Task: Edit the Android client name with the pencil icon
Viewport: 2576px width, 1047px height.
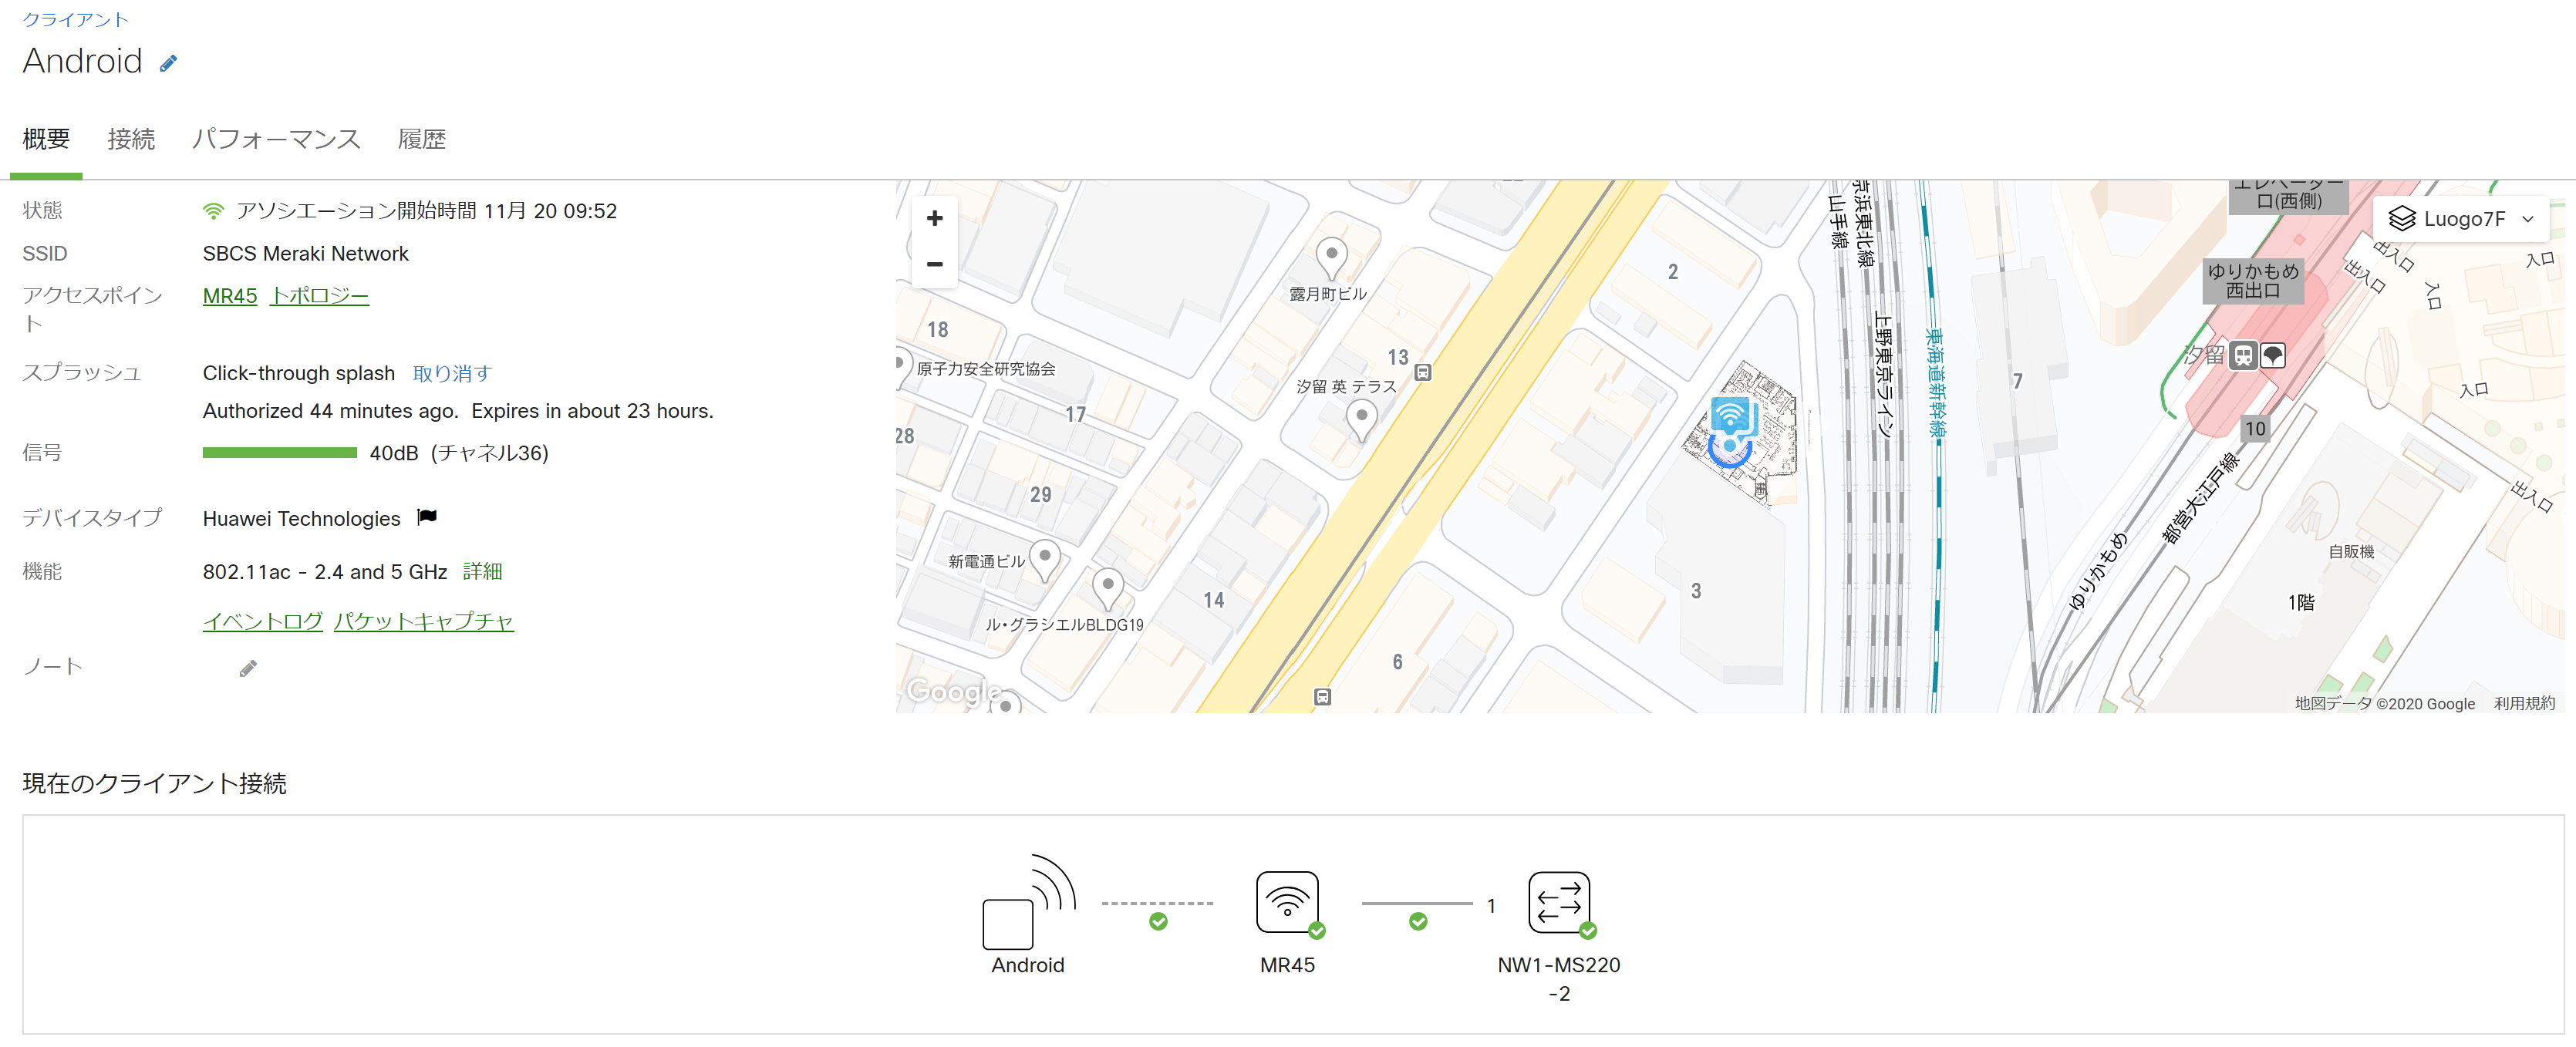Action: [168, 63]
